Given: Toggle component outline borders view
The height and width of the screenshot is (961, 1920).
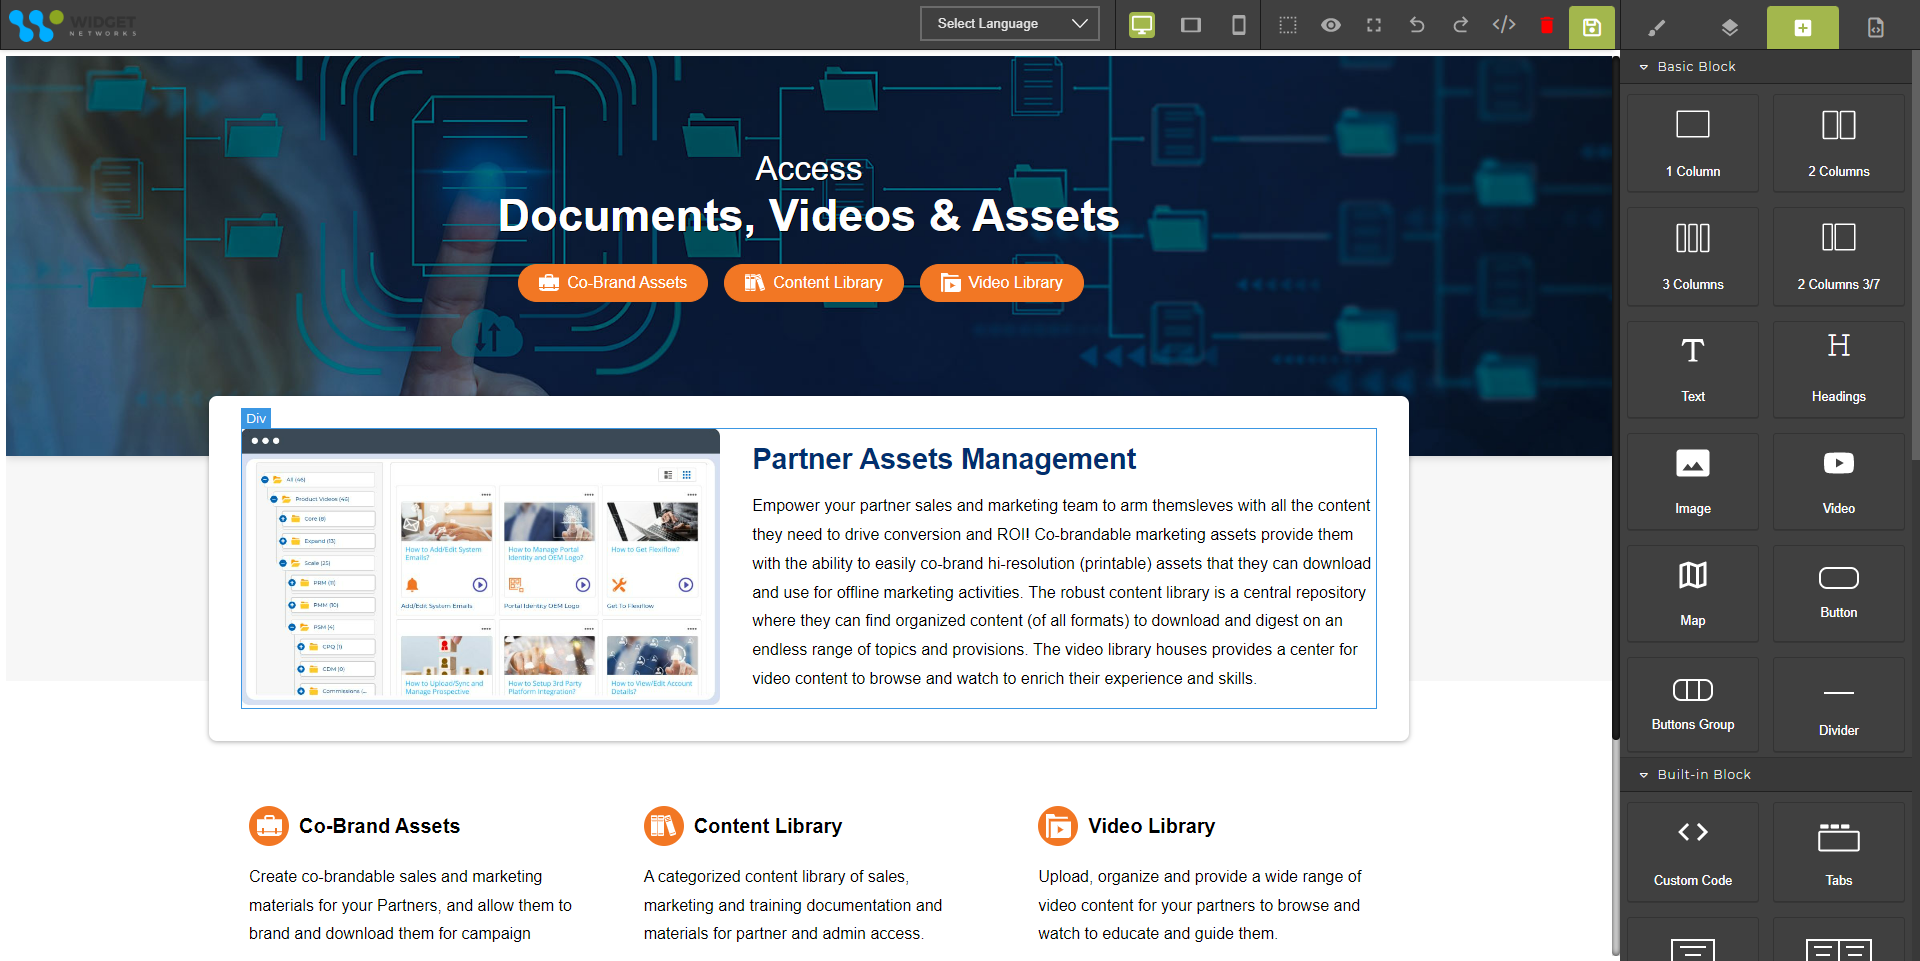Looking at the screenshot, I should (1288, 25).
